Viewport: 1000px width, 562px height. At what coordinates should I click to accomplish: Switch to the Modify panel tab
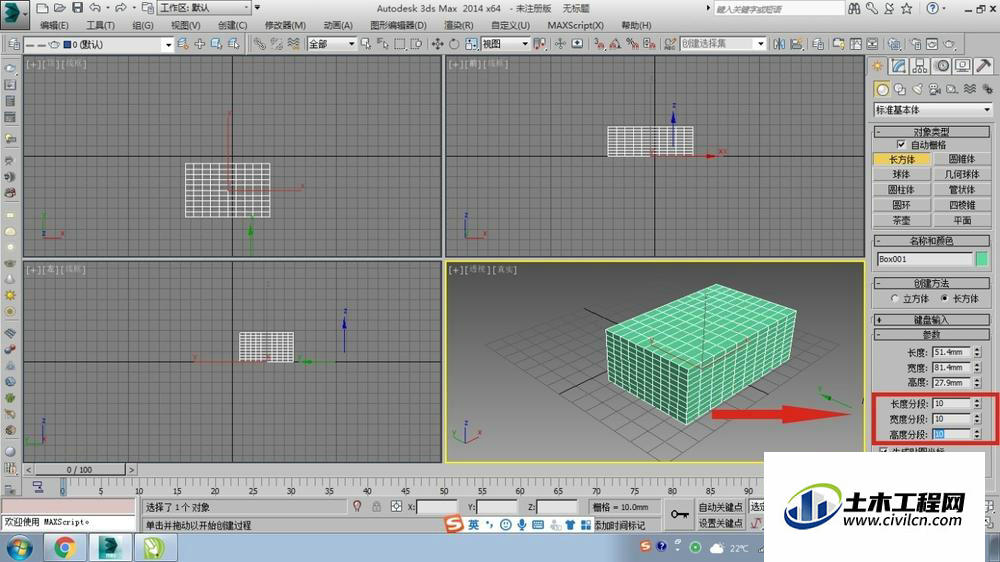(x=899, y=66)
